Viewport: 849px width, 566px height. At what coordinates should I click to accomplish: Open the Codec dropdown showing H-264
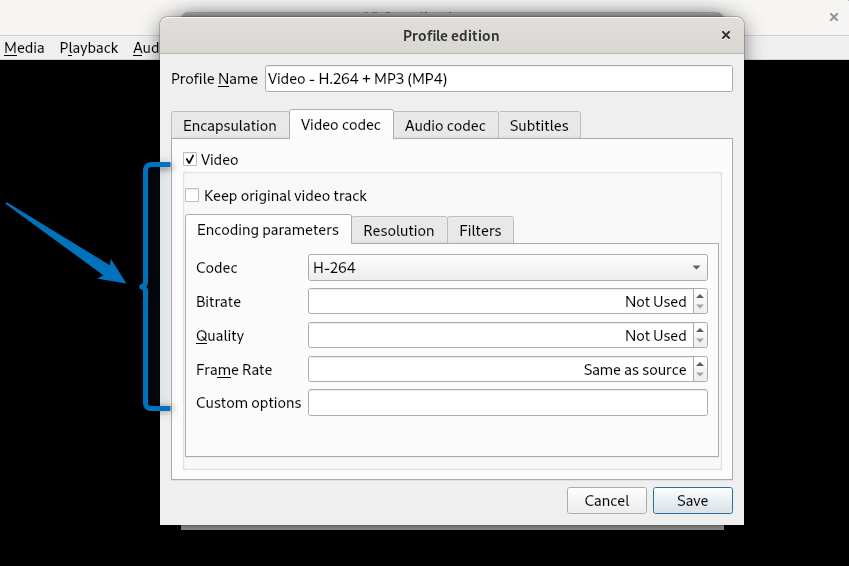(507, 268)
